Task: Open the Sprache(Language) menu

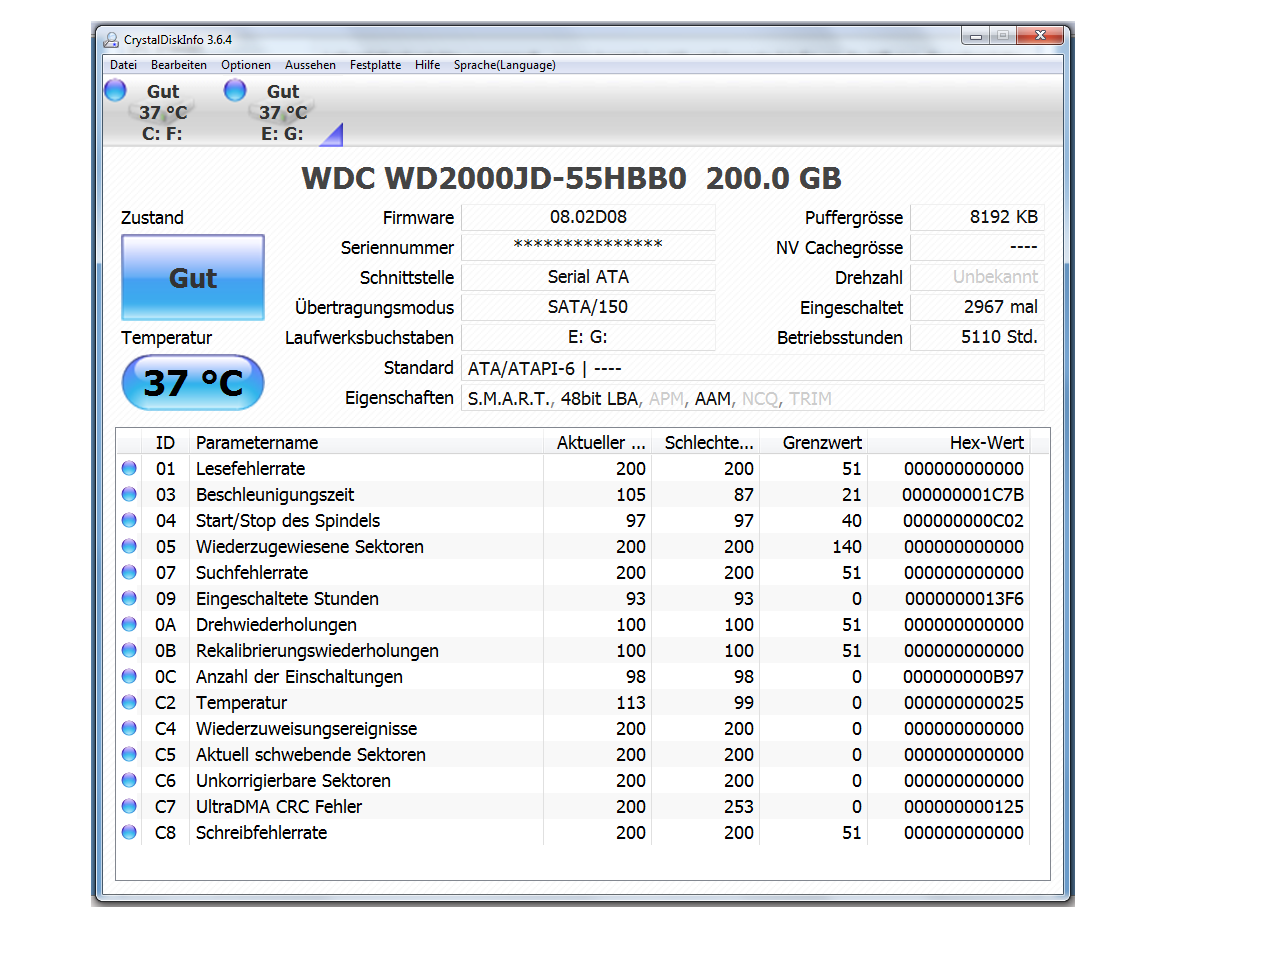Action: point(505,65)
